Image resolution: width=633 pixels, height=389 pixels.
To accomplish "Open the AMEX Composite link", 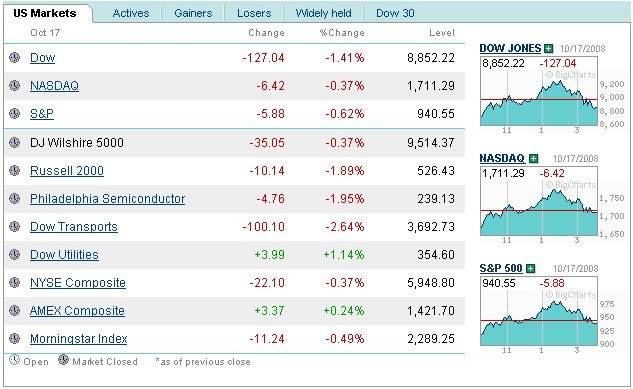I will [77, 311].
